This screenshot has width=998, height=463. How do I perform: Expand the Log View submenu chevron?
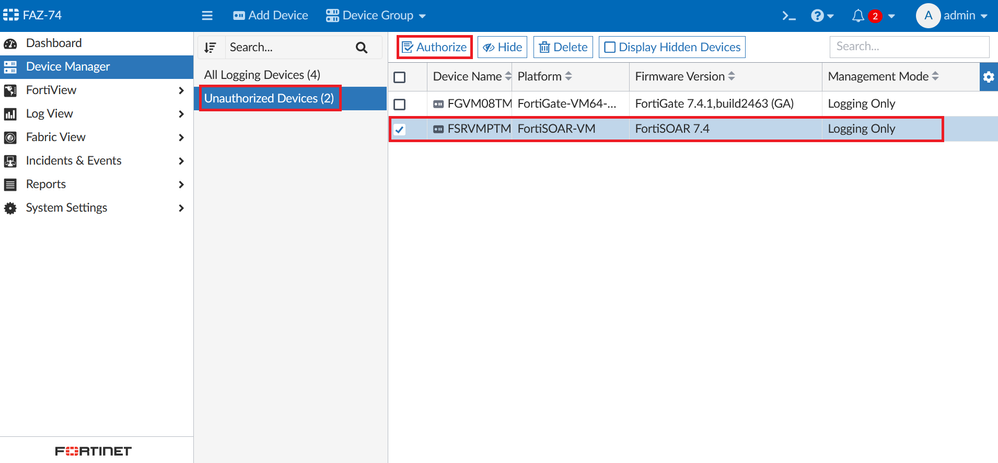tap(181, 114)
